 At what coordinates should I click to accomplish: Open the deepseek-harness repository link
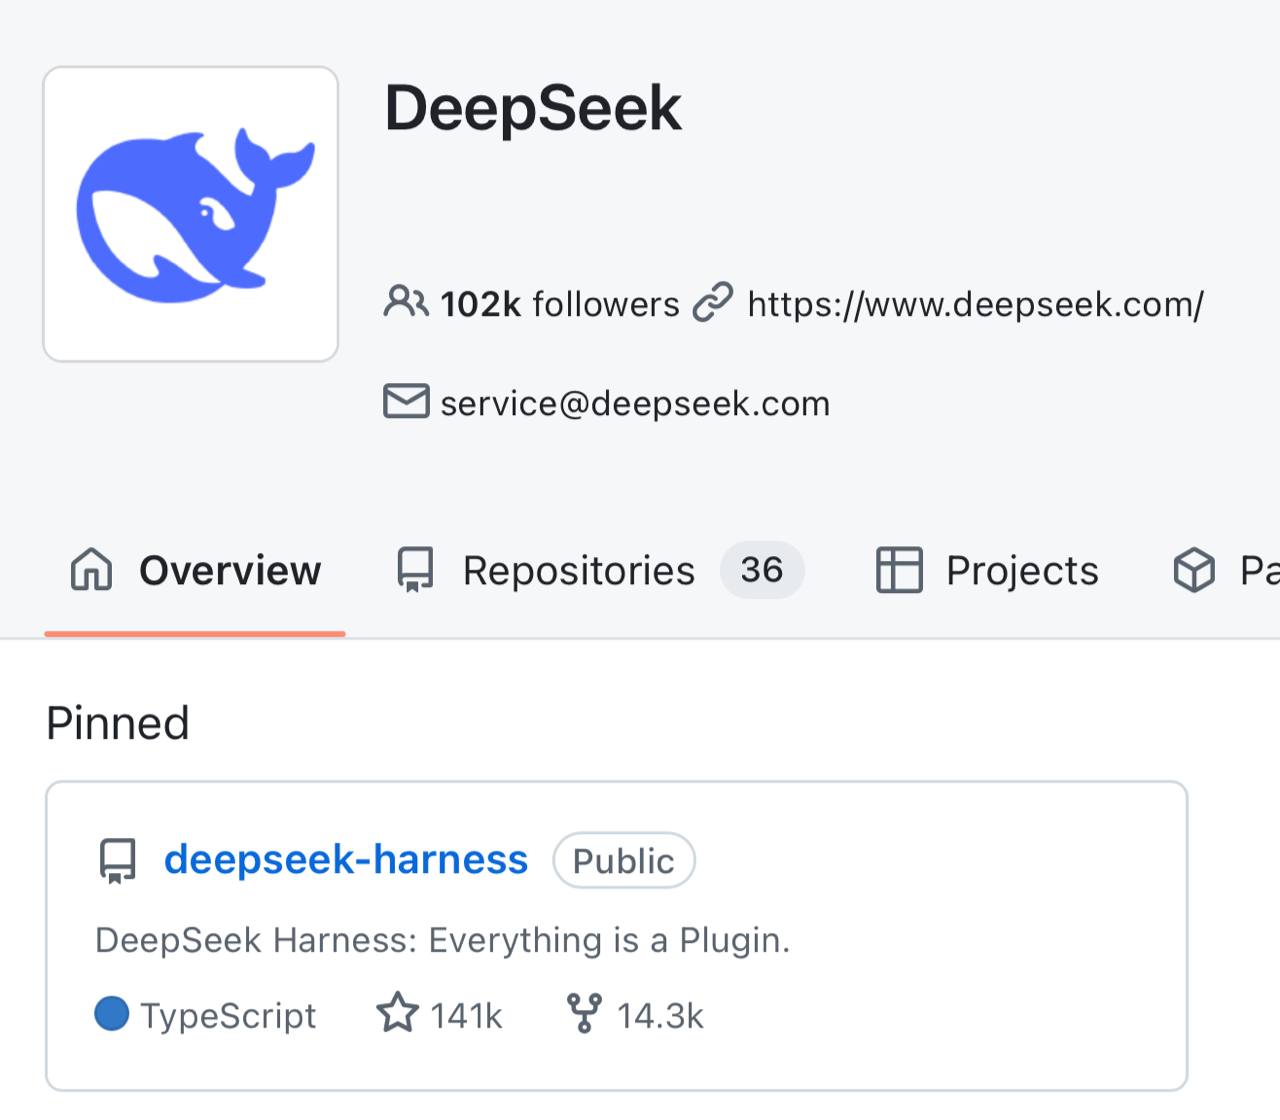pyautogui.click(x=346, y=859)
